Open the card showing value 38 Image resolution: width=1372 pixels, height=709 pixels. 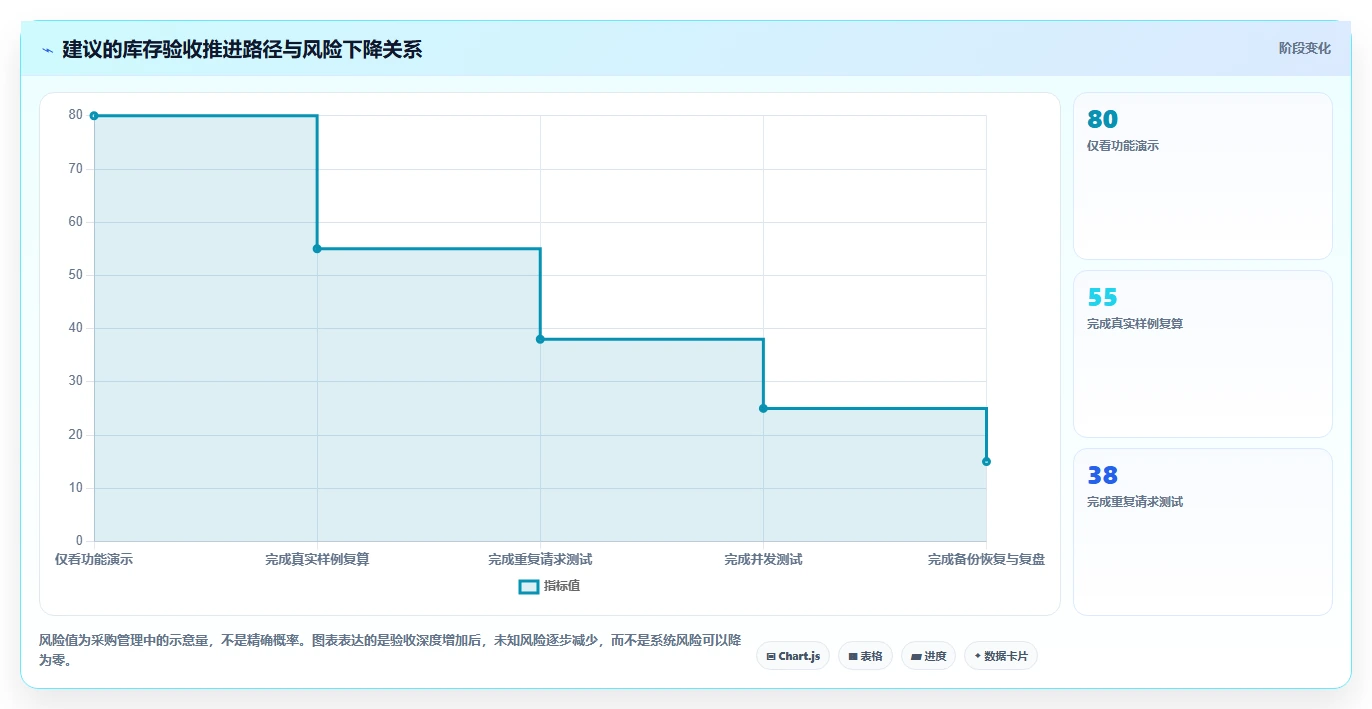(x=1202, y=532)
